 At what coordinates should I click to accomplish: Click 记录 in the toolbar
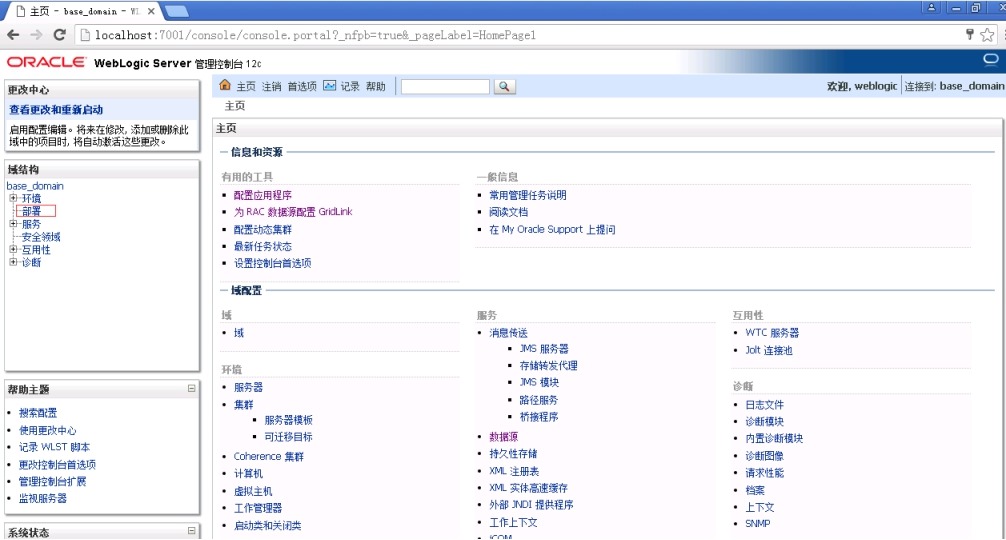point(350,87)
